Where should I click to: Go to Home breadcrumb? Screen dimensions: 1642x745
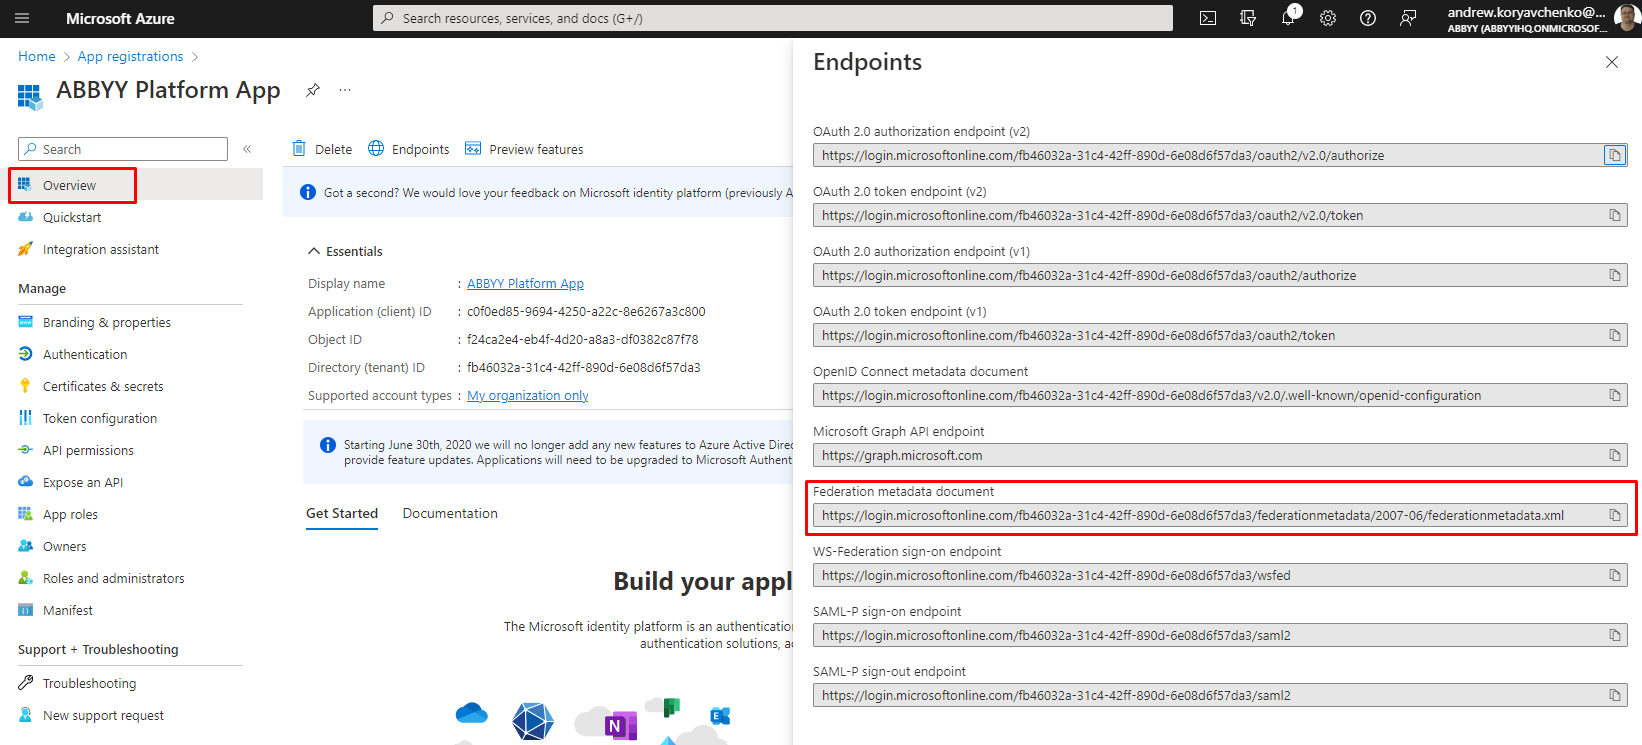37,56
